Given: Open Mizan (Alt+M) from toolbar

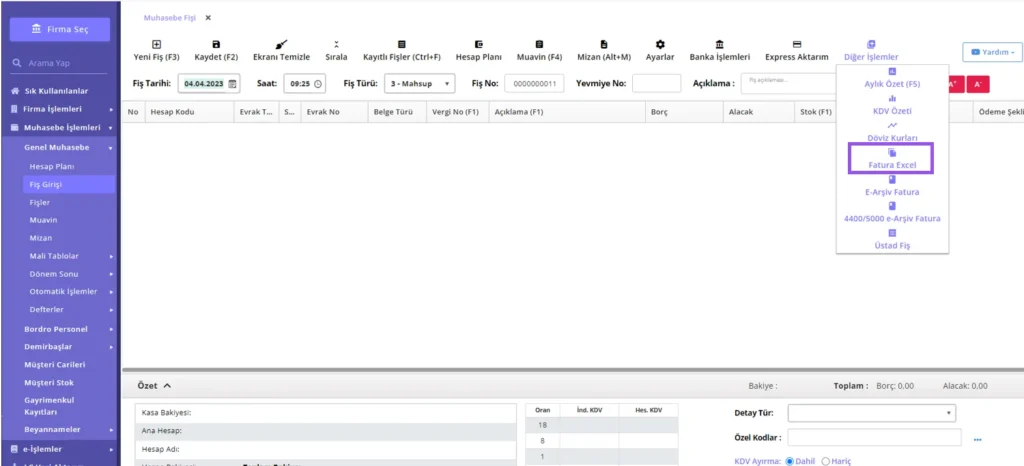Looking at the screenshot, I should tap(603, 44).
